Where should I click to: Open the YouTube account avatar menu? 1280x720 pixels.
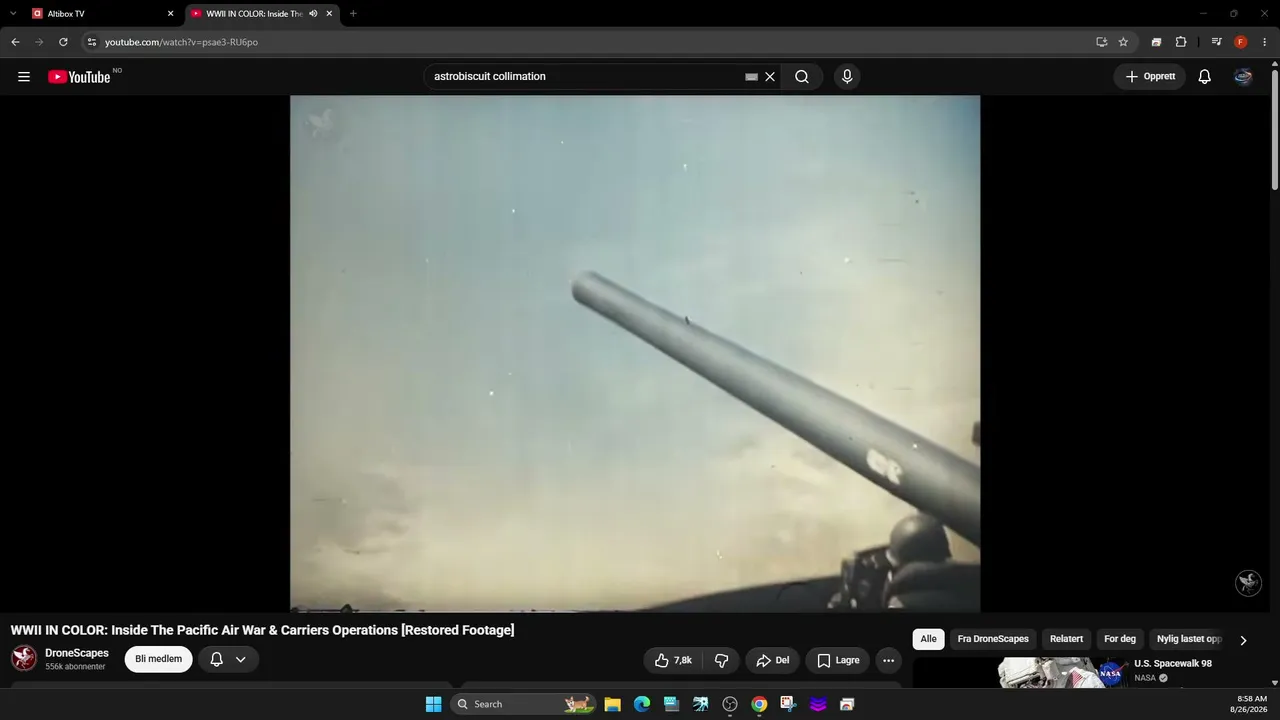point(1243,77)
